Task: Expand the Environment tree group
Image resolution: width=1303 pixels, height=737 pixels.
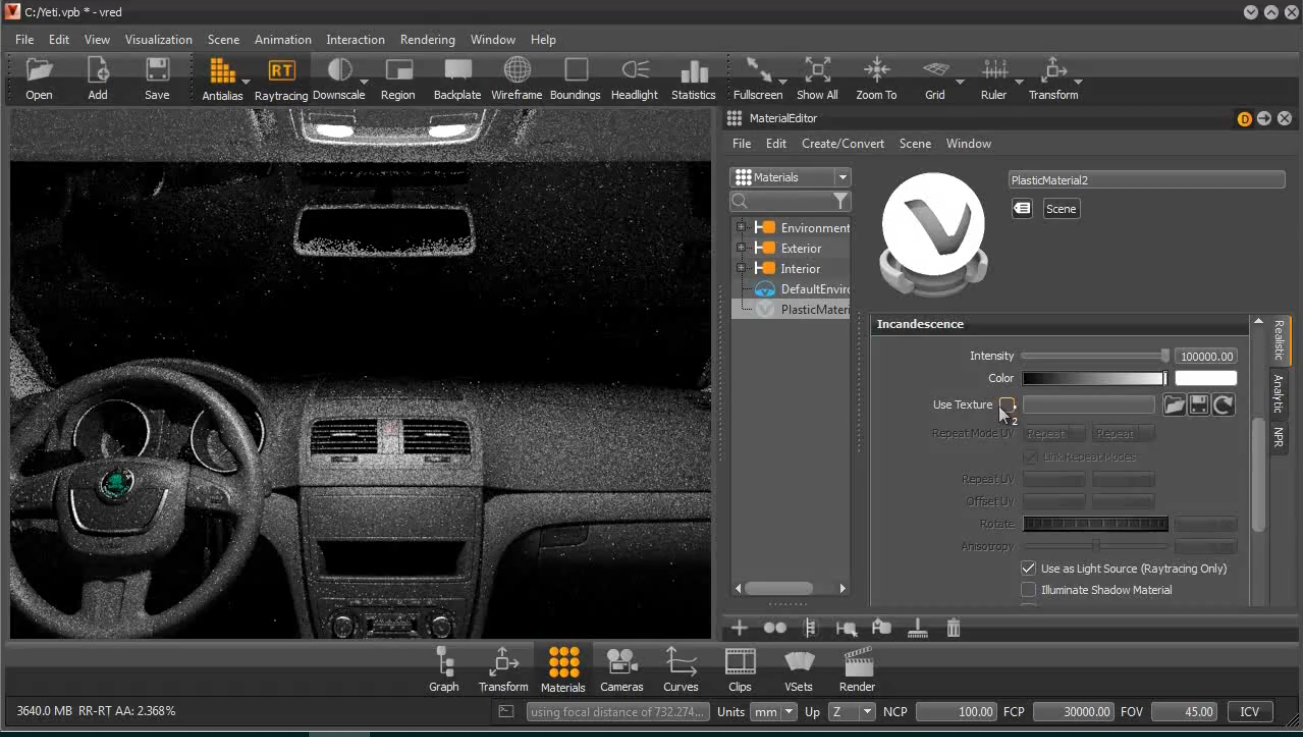Action: coord(741,228)
